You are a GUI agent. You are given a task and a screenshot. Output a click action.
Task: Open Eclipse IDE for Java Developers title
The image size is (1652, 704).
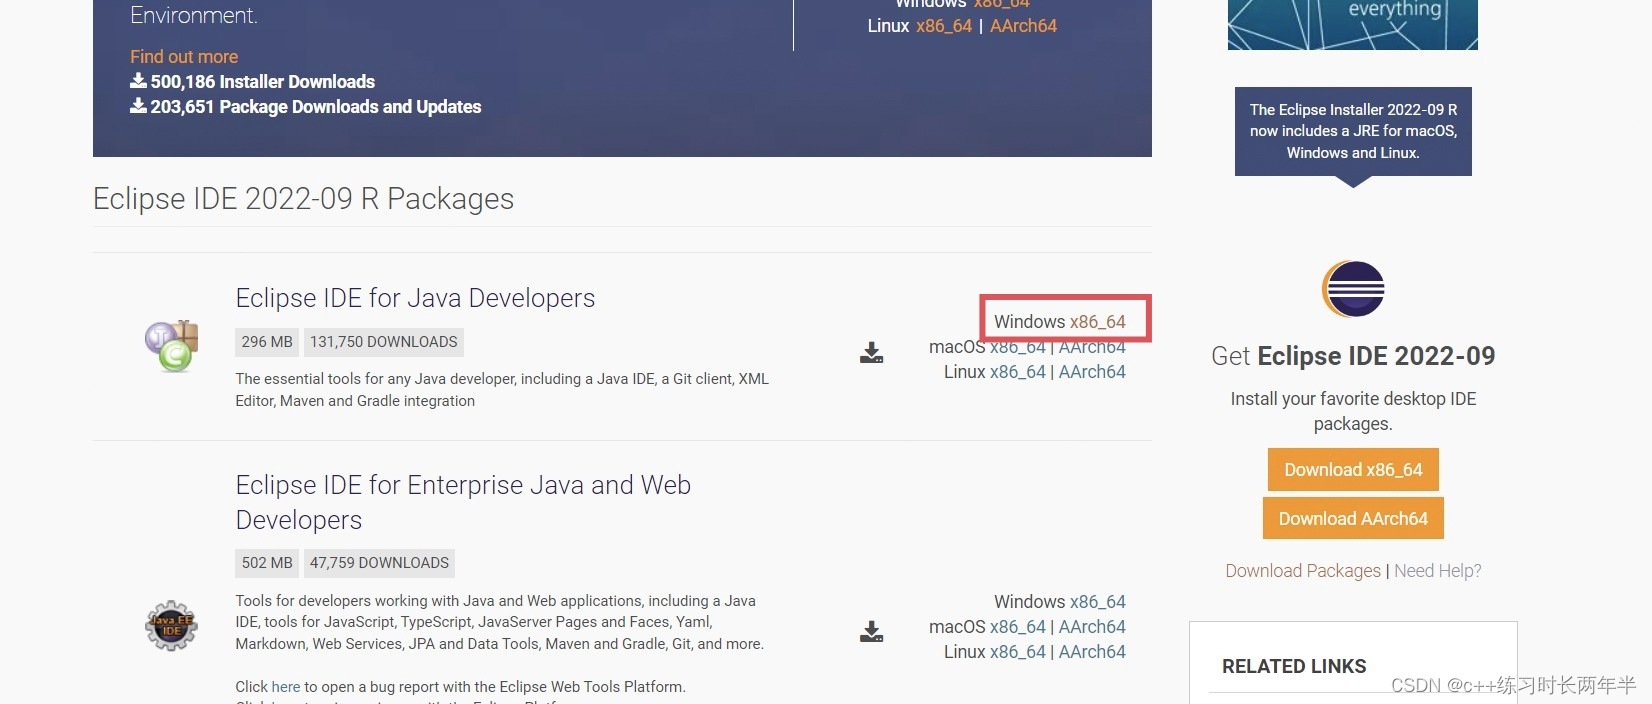pos(415,298)
